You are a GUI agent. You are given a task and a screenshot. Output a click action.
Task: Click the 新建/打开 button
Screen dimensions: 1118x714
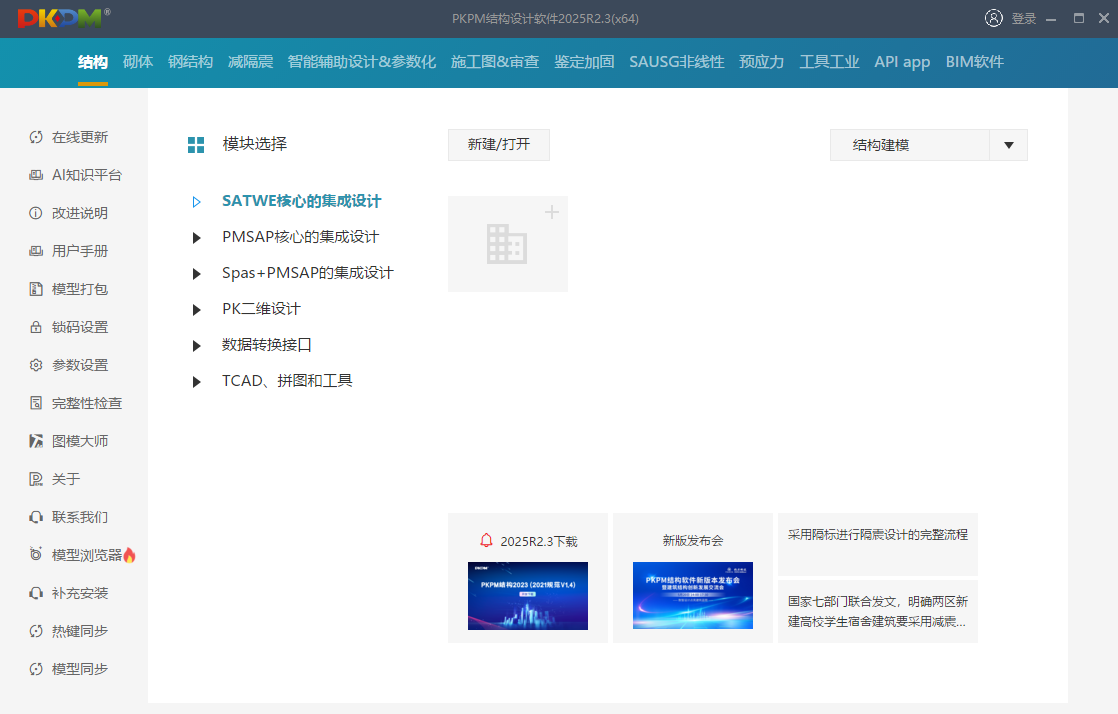499,145
